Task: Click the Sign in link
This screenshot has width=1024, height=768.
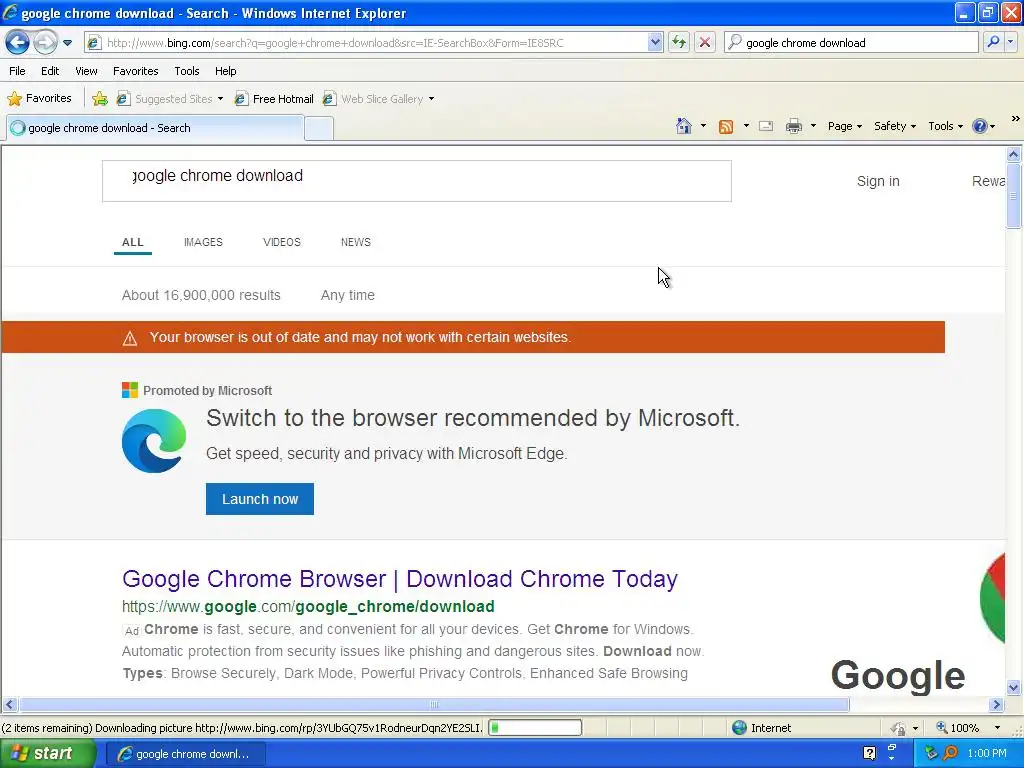Action: coord(878,181)
